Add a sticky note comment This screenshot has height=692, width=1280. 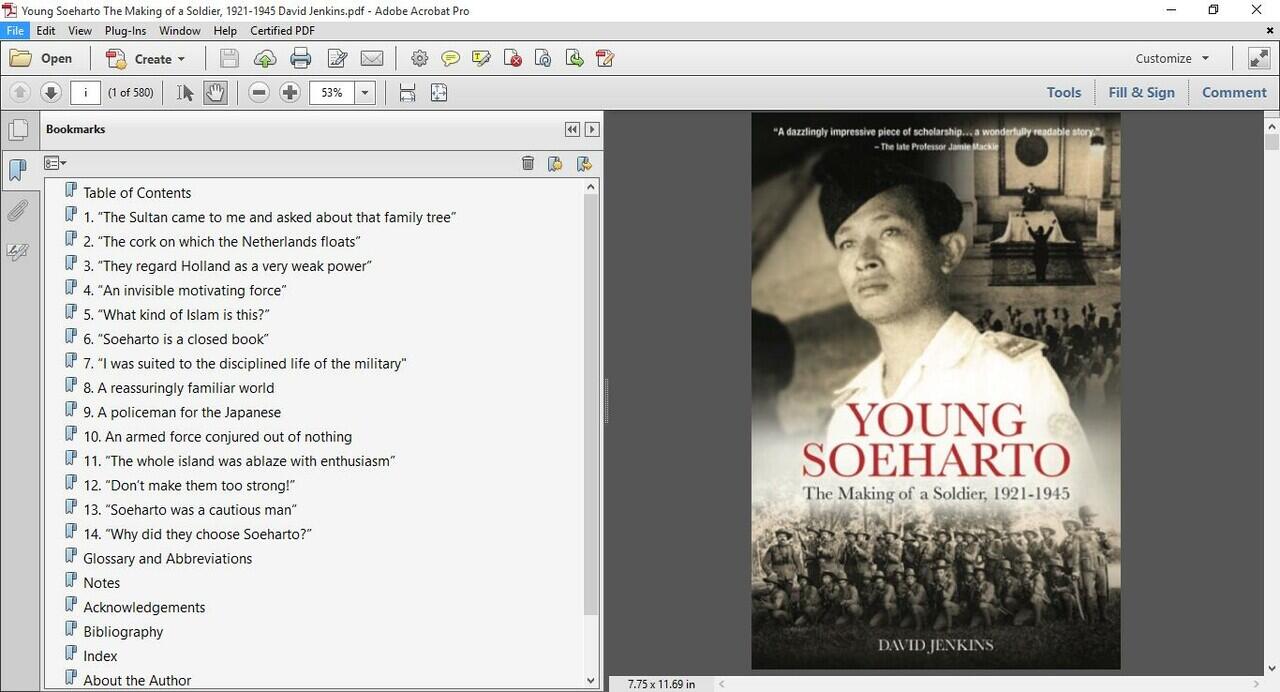[x=450, y=59]
